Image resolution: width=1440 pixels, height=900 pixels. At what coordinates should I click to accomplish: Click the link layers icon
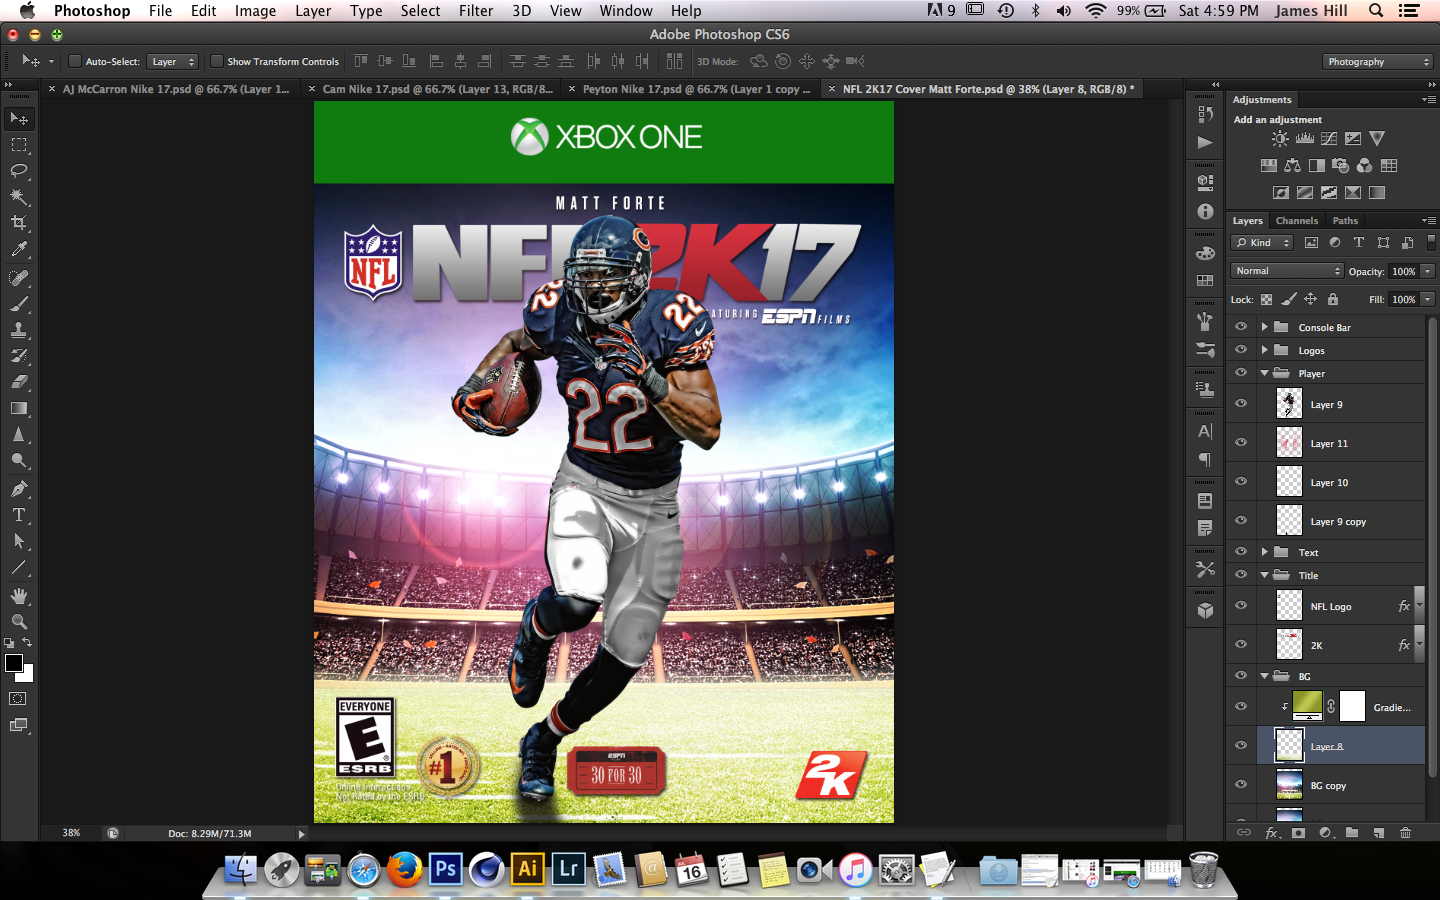[1244, 832]
